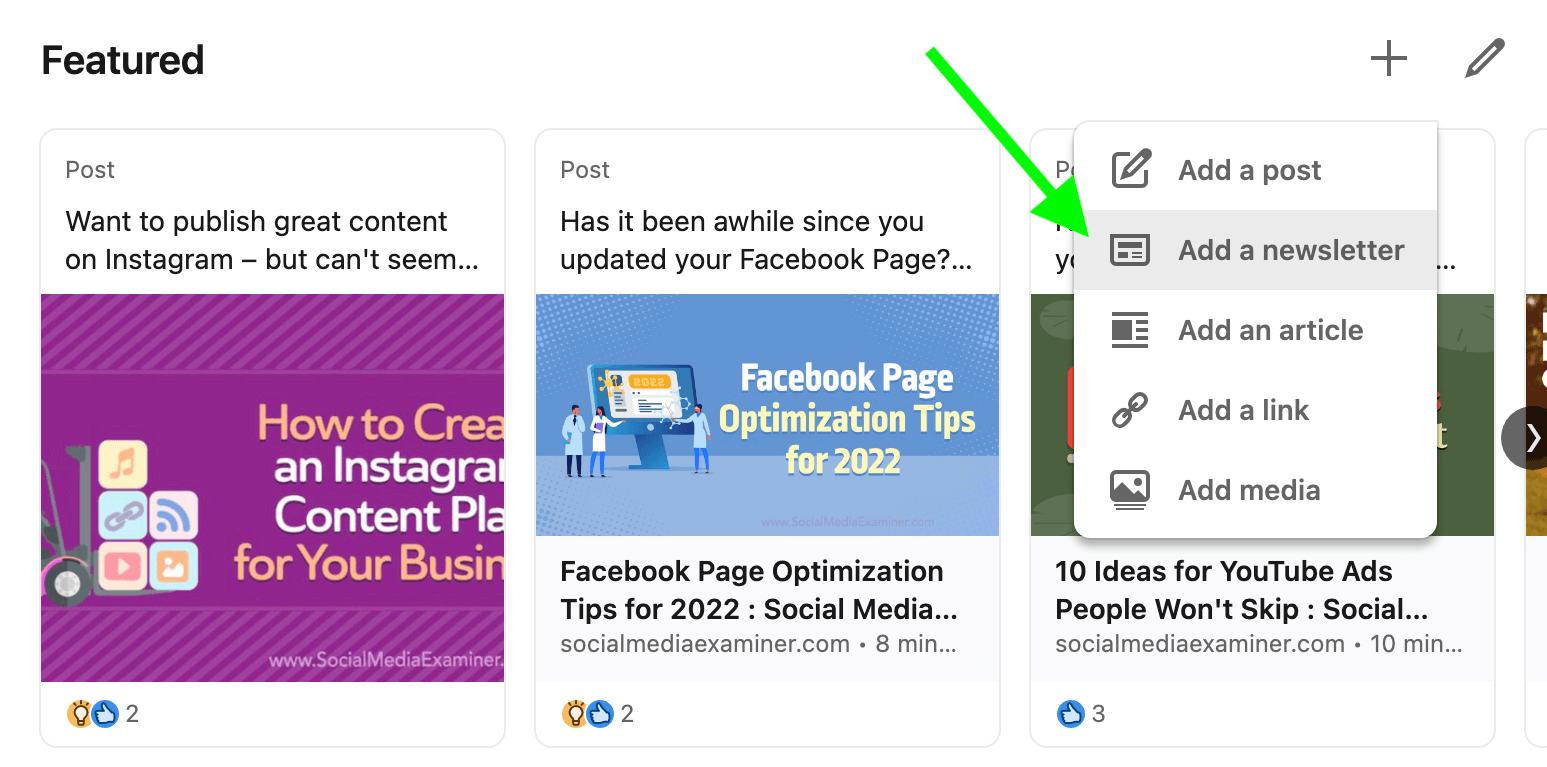Click the Facebook Page Optimization Tips thumbnail
Image resolution: width=1547 pixels, height=767 pixels.
tap(767, 414)
